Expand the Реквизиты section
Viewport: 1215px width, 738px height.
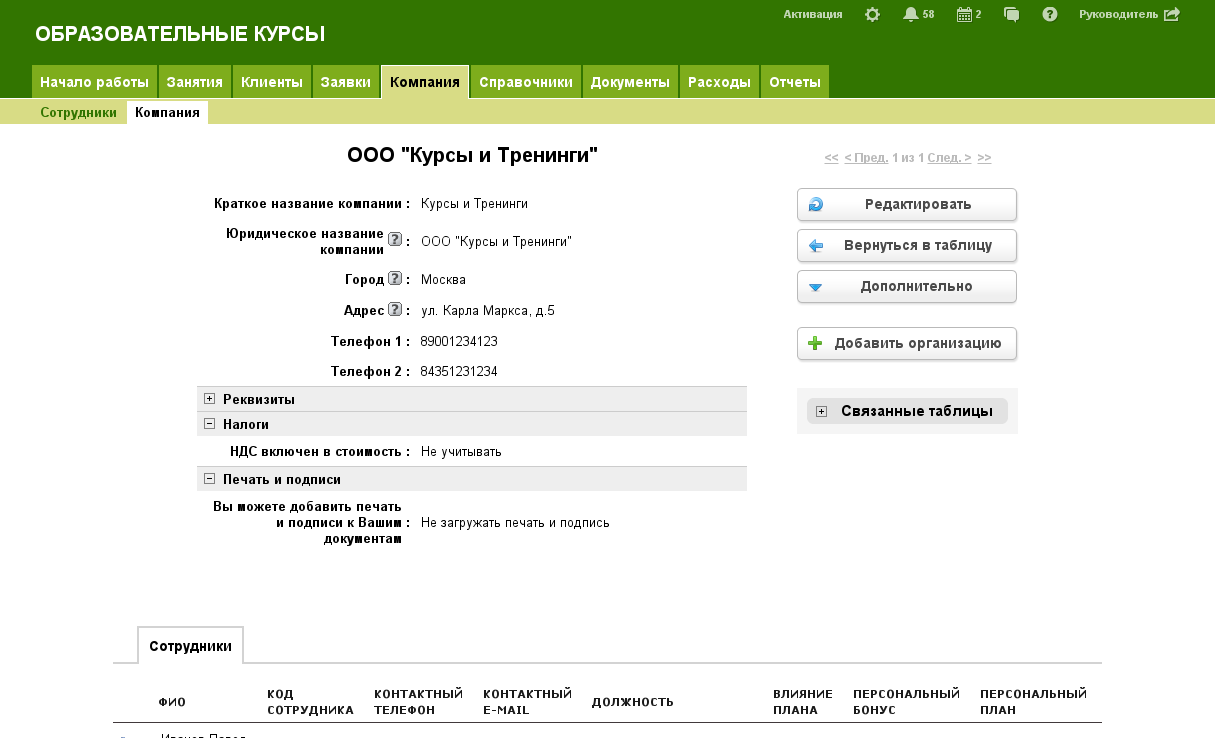pos(210,399)
